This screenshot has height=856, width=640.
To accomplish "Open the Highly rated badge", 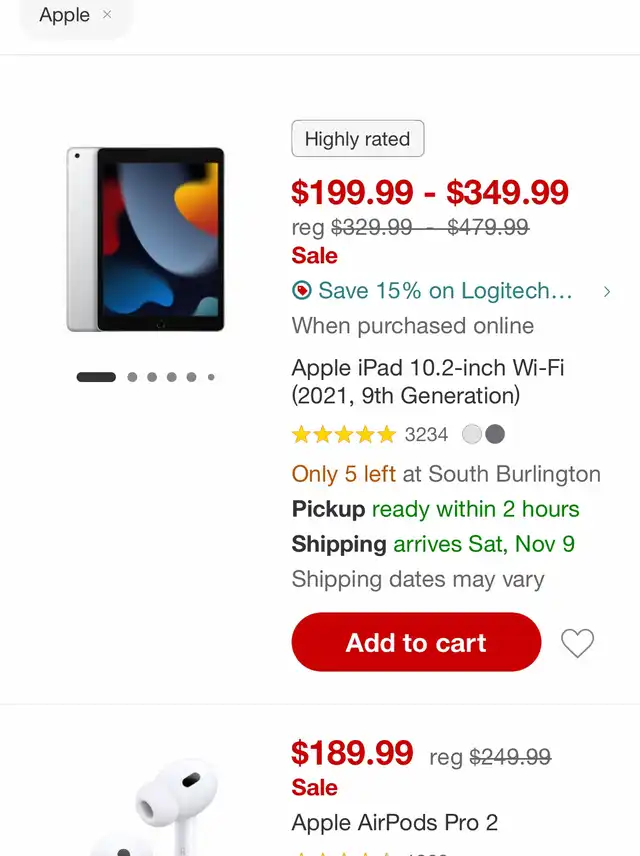I will 358,139.
